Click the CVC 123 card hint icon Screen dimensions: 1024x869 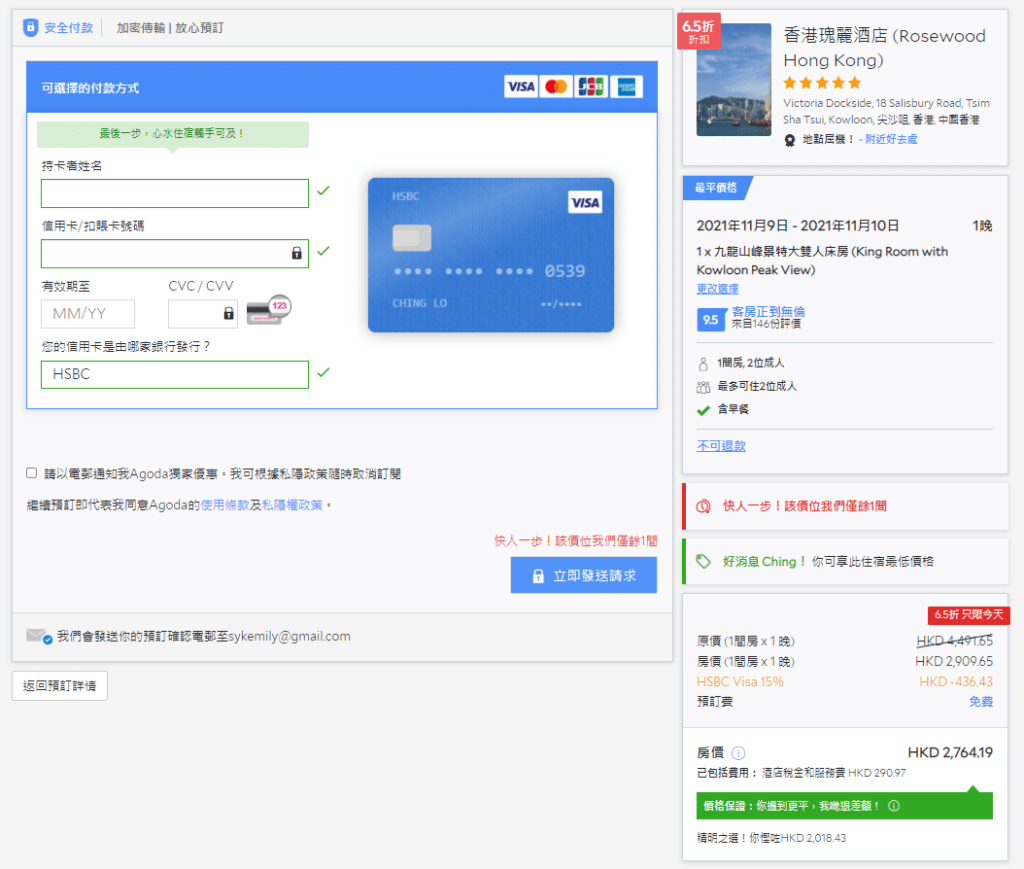(x=269, y=309)
